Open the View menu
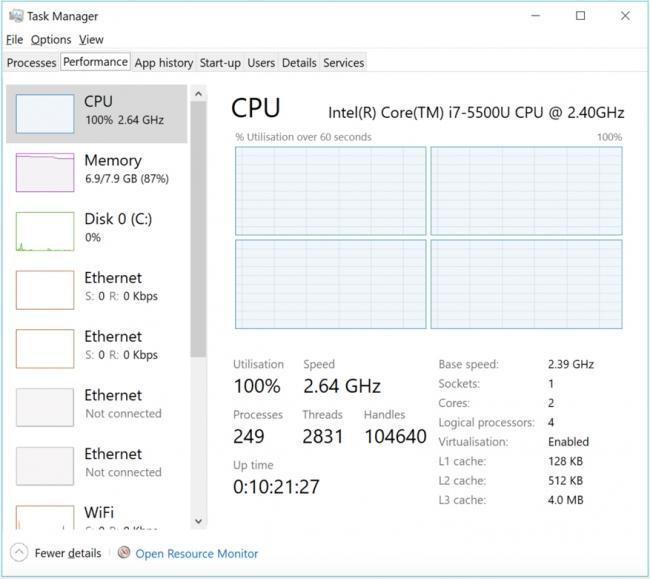This screenshot has width=650, height=579. pos(91,40)
